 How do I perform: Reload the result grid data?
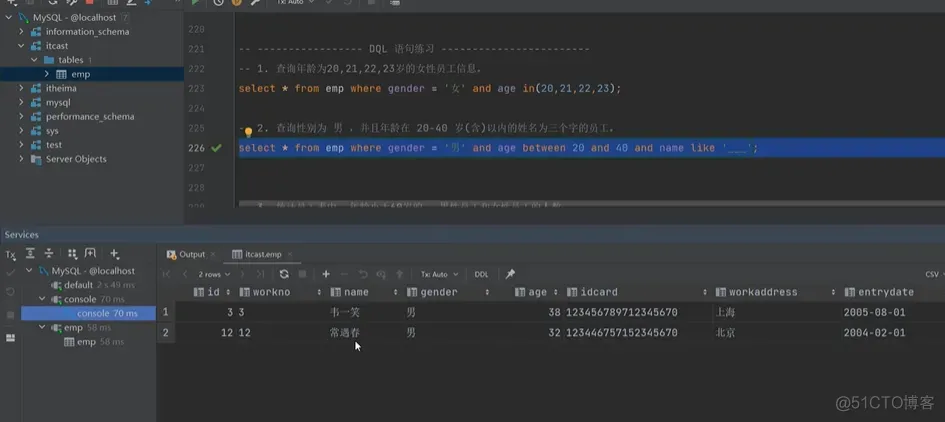click(284, 274)
